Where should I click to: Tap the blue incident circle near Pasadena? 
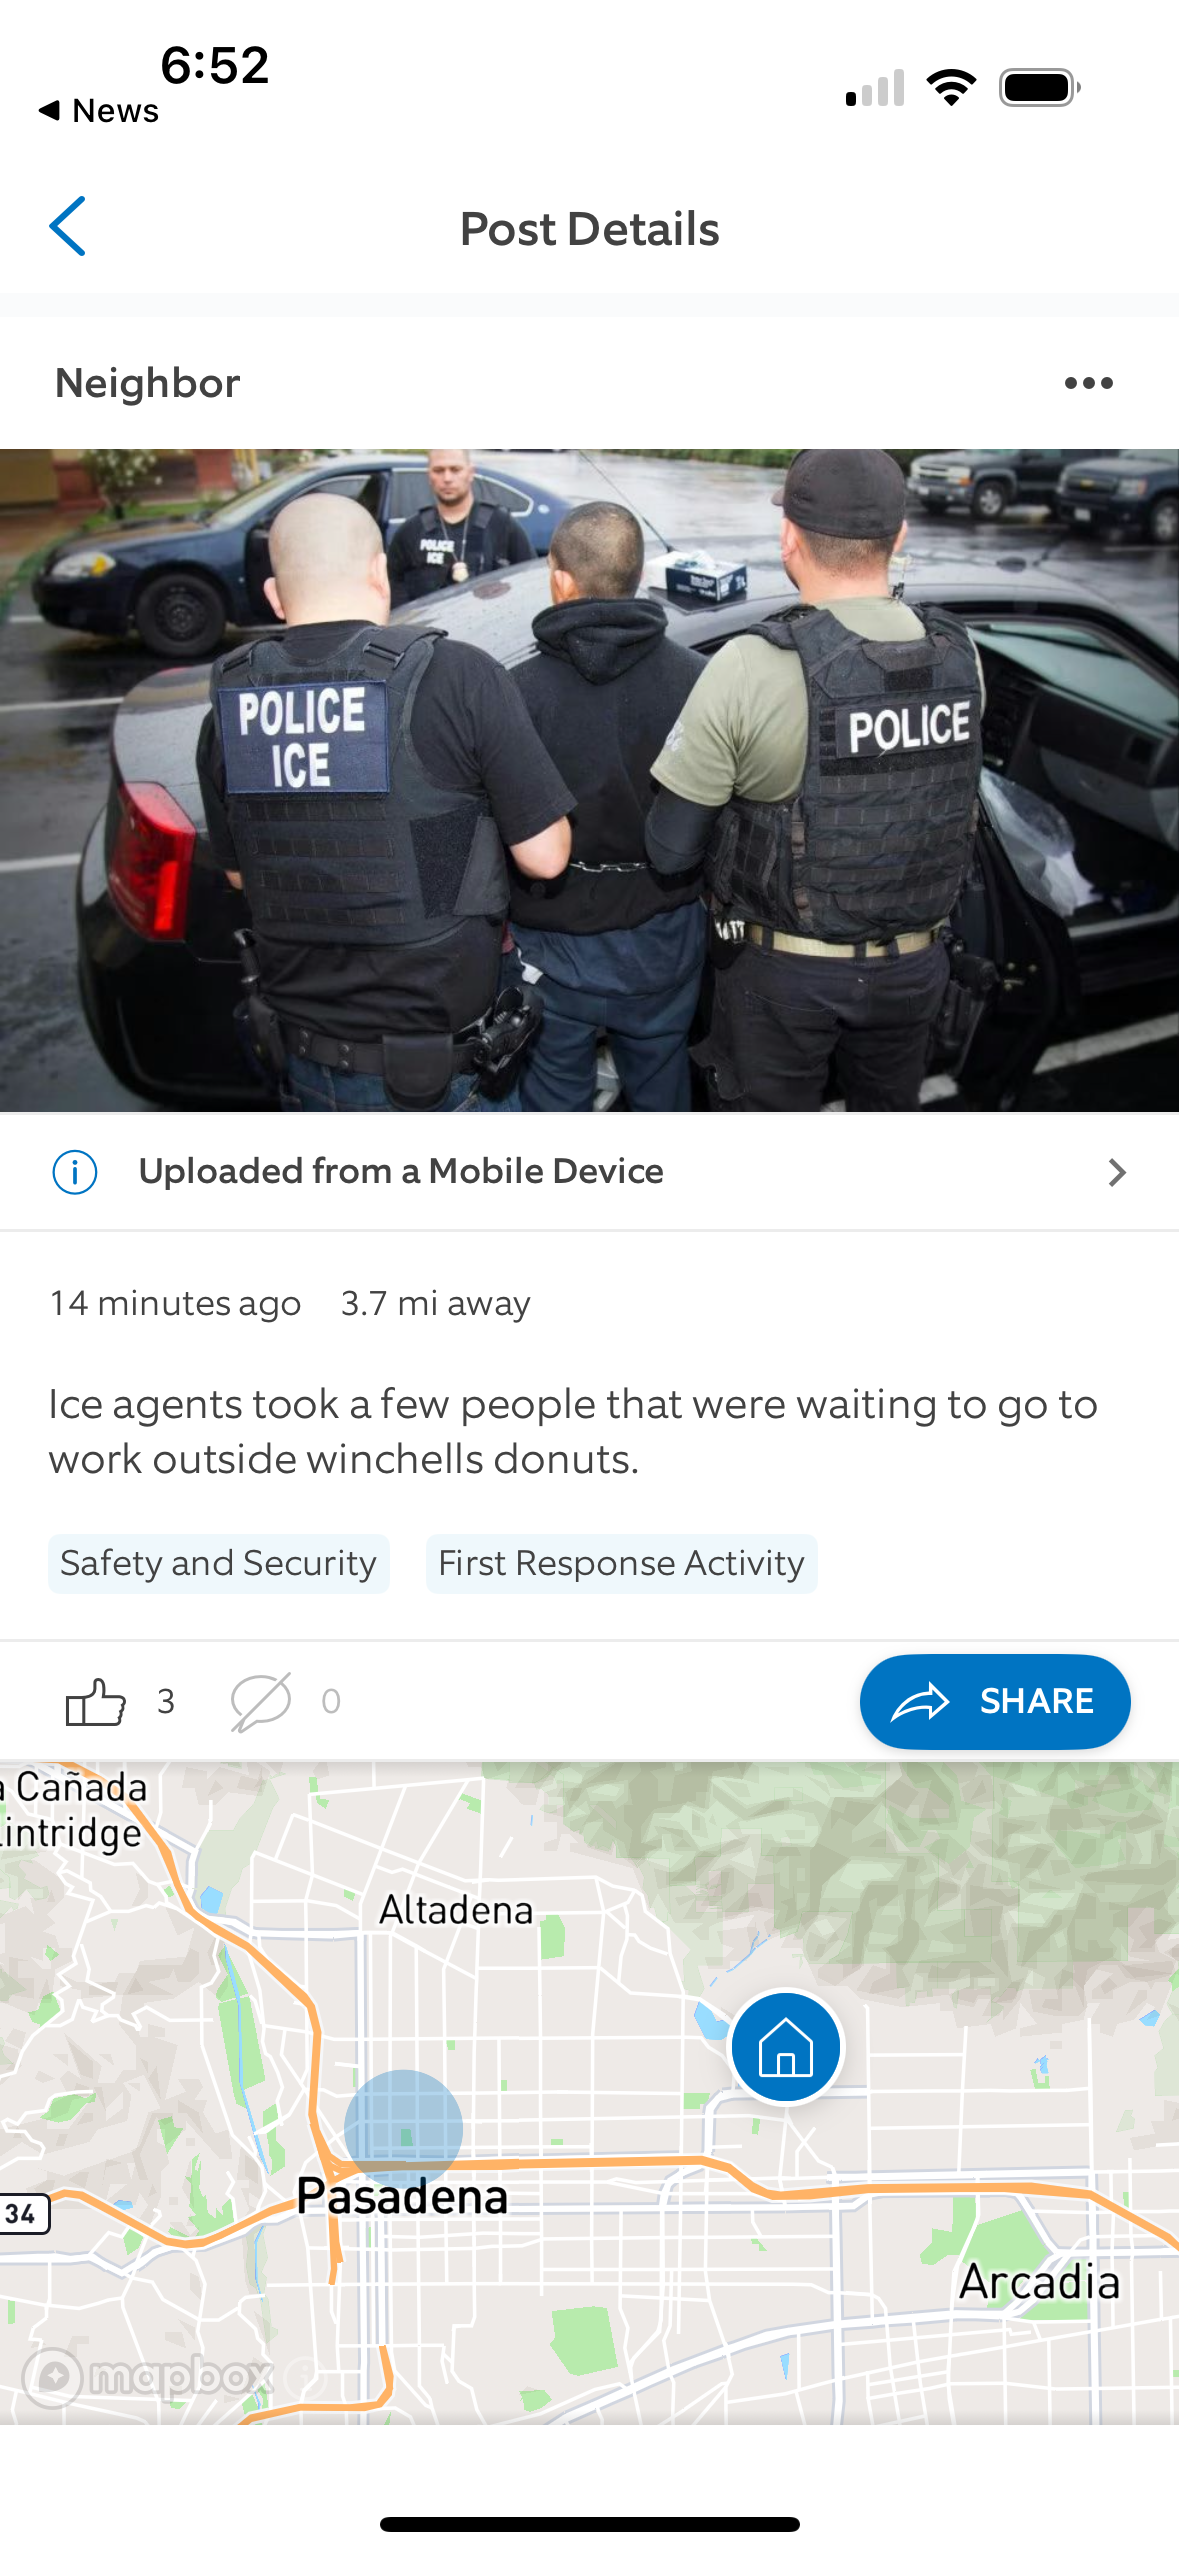coord(403,2128)
